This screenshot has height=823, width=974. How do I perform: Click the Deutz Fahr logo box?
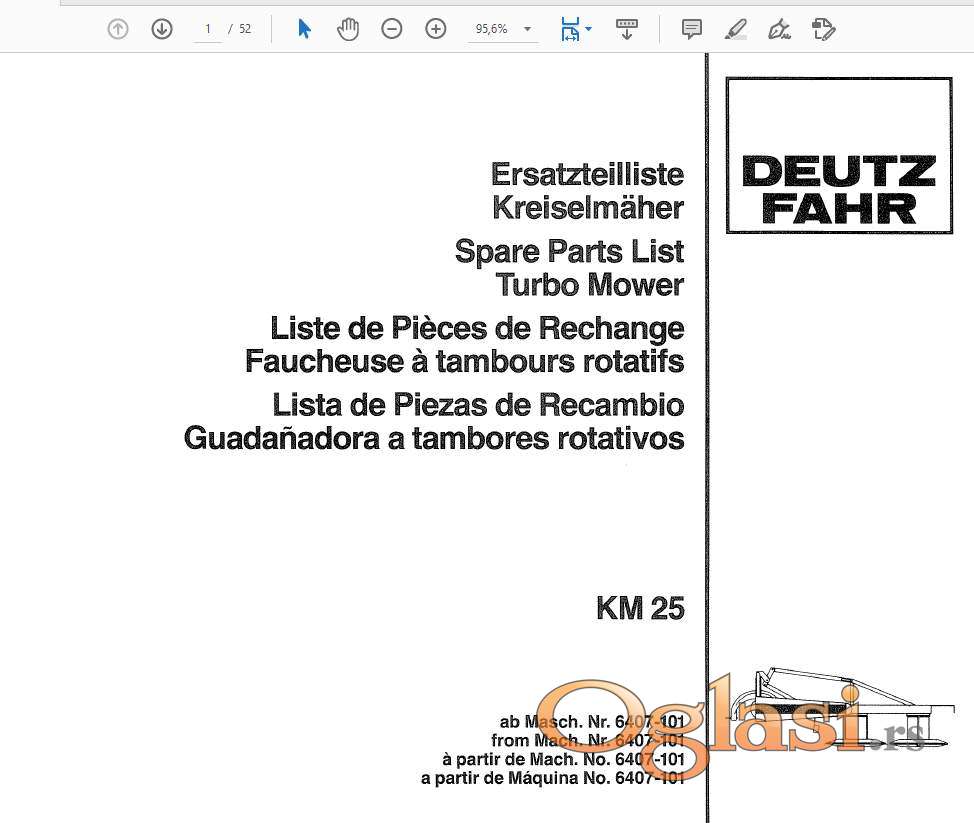click(x=839, y=155)
